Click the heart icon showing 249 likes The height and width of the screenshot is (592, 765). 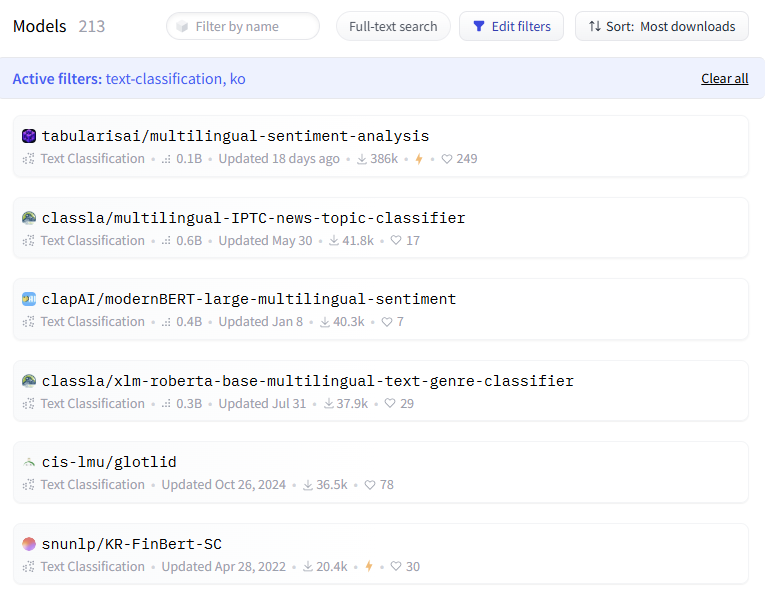(446, 159)
